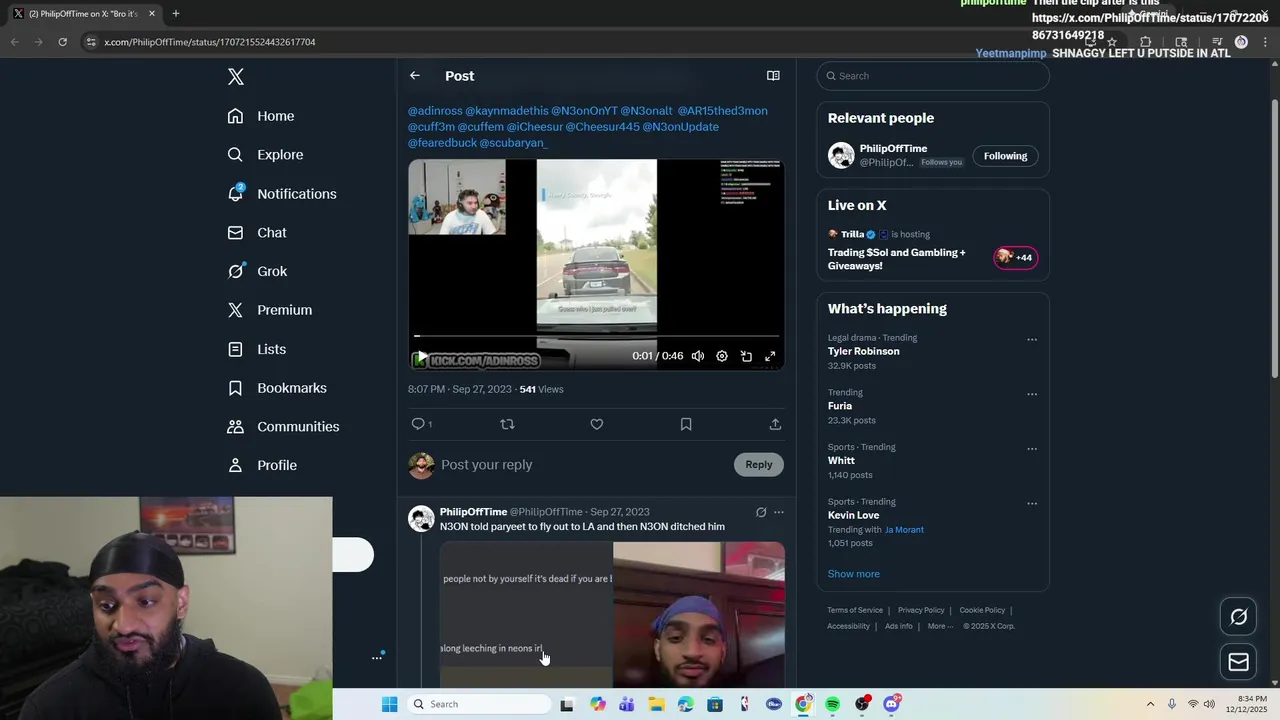Click the @adinross mention
Viewport: 1280px width, 720px height.
435,111
